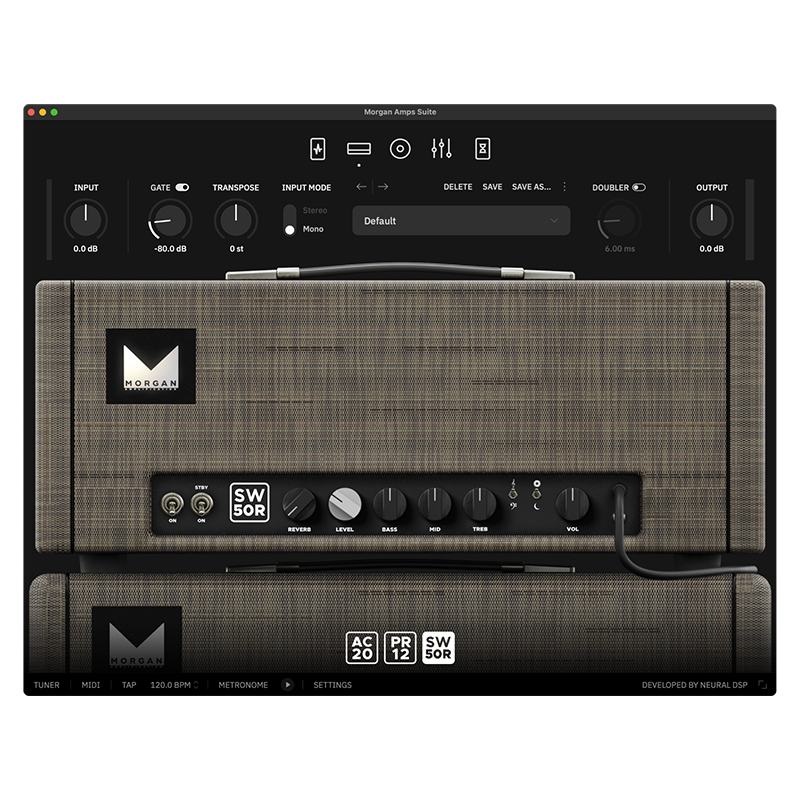Click the amp TREB knob

coord(480,504)
